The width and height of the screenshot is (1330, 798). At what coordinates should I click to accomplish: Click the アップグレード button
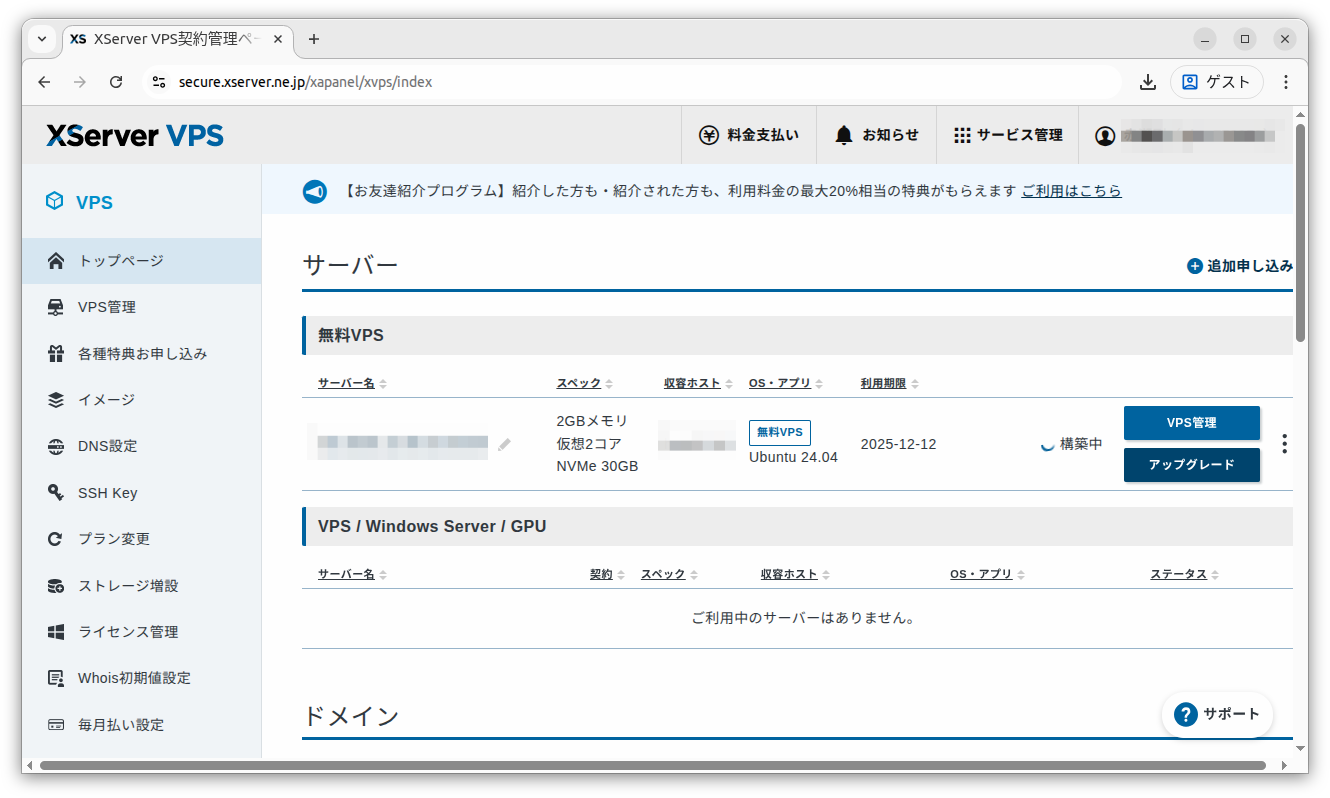1192,465
